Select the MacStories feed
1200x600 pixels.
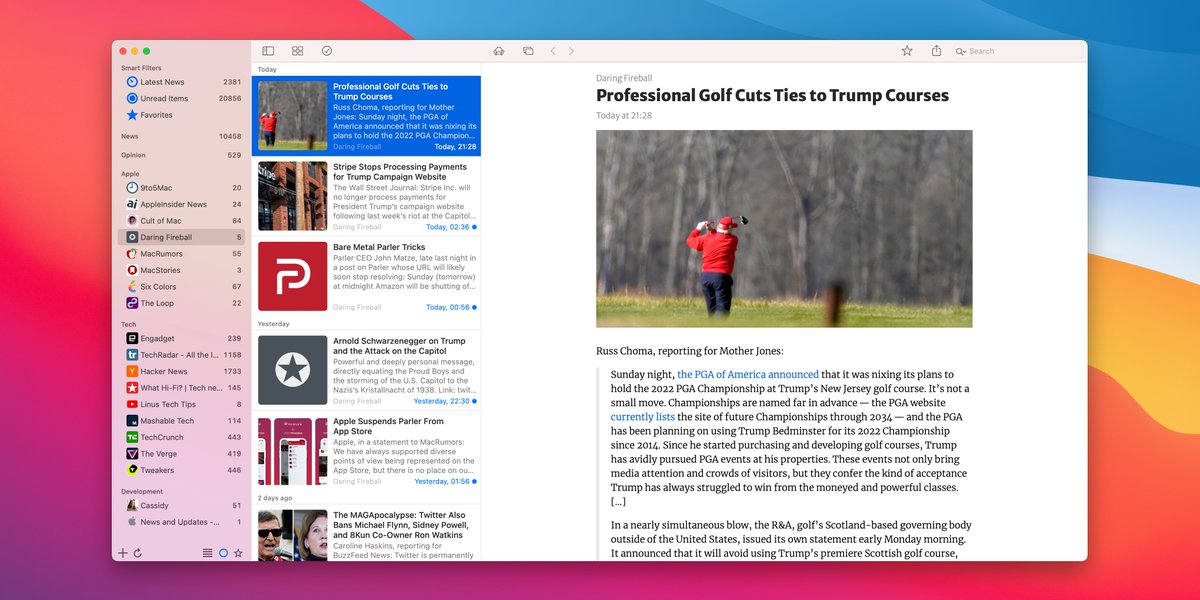pos(183,270)
